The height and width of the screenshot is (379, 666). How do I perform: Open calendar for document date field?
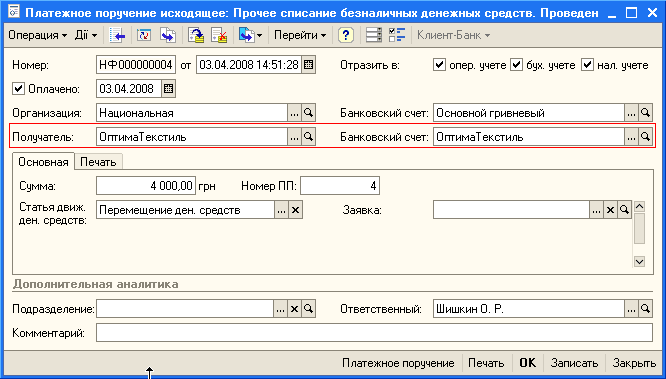[x=309, y=65]
